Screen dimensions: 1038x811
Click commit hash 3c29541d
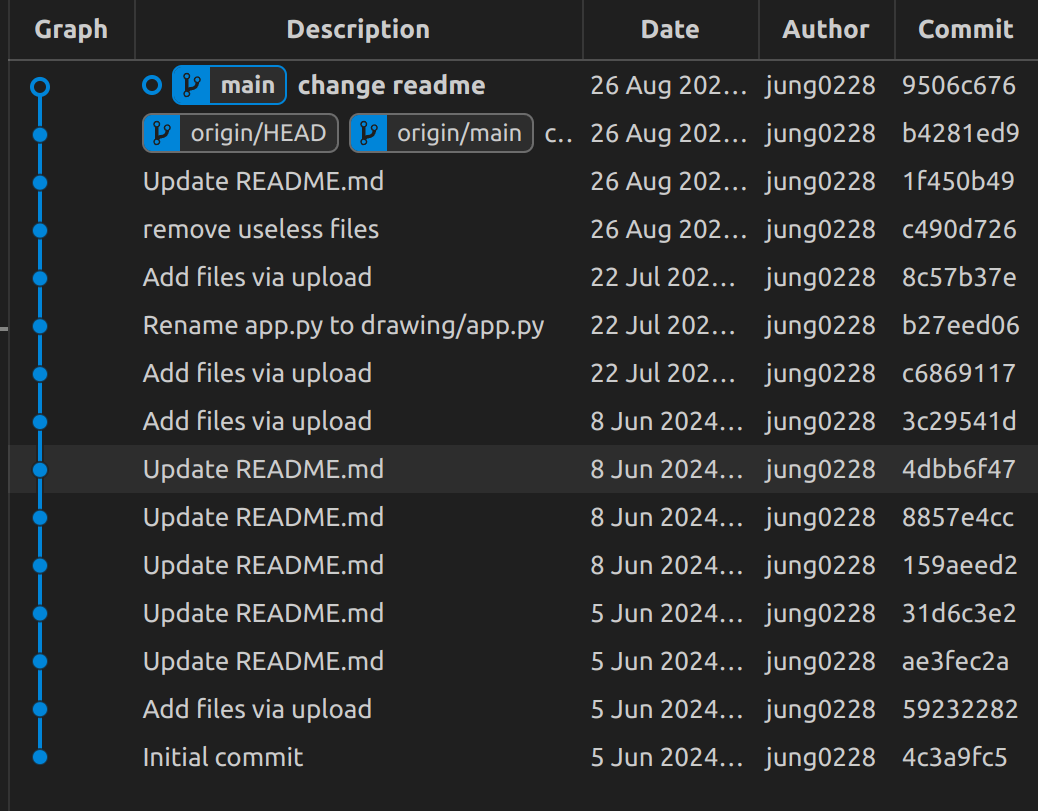[x=959, y=421]
